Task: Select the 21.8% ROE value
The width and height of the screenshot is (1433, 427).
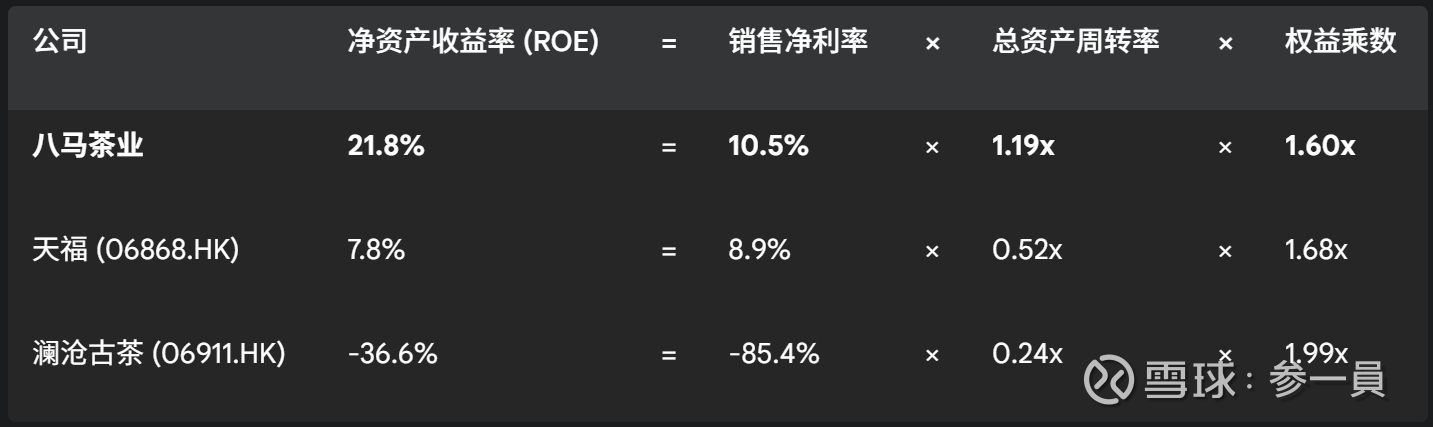Action: pos(386,146)
